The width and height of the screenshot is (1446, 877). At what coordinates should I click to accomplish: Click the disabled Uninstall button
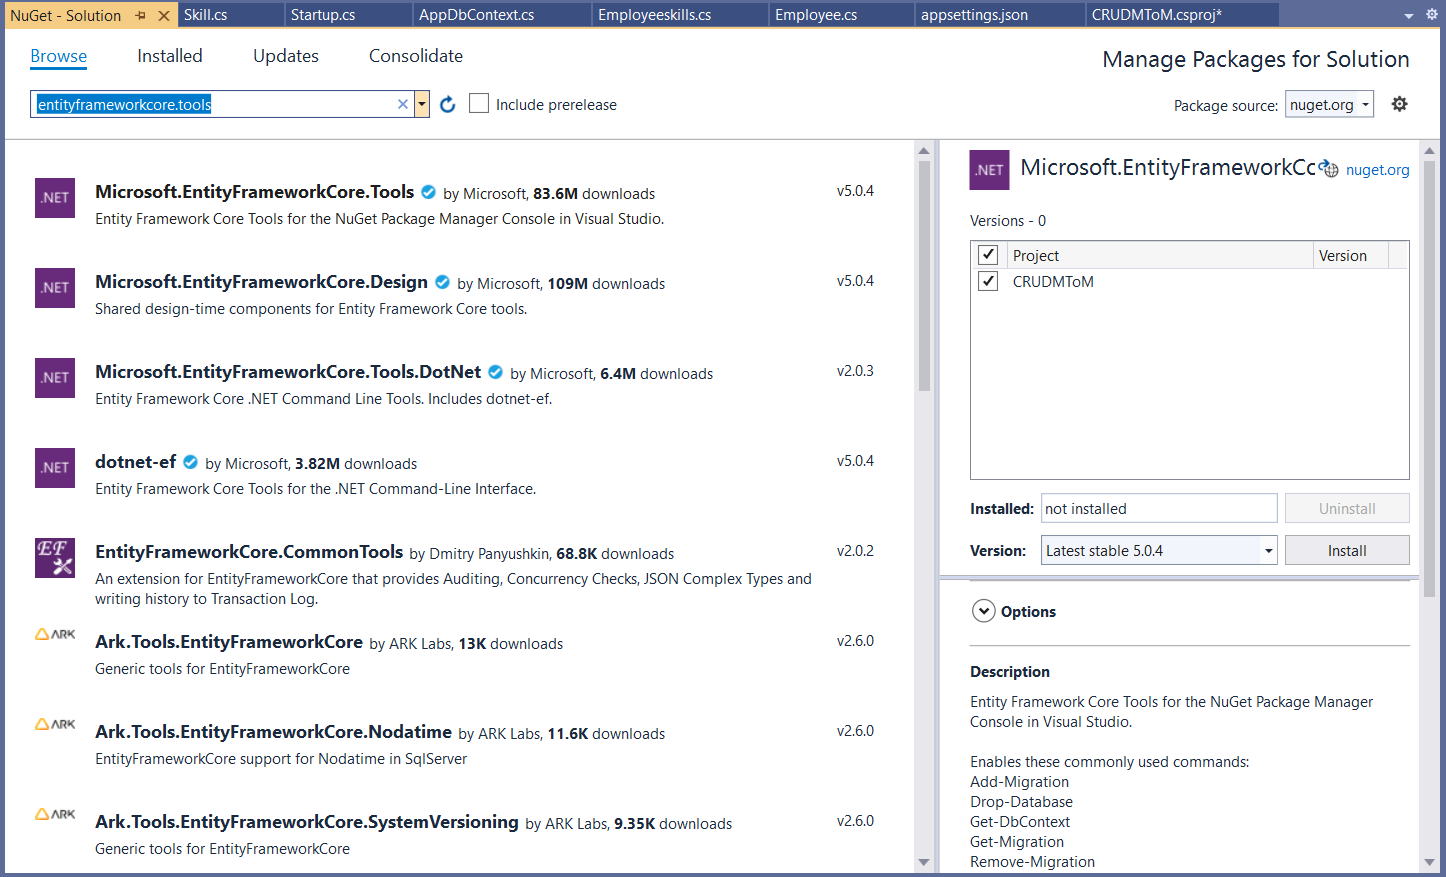click(x=1347, y=508)
